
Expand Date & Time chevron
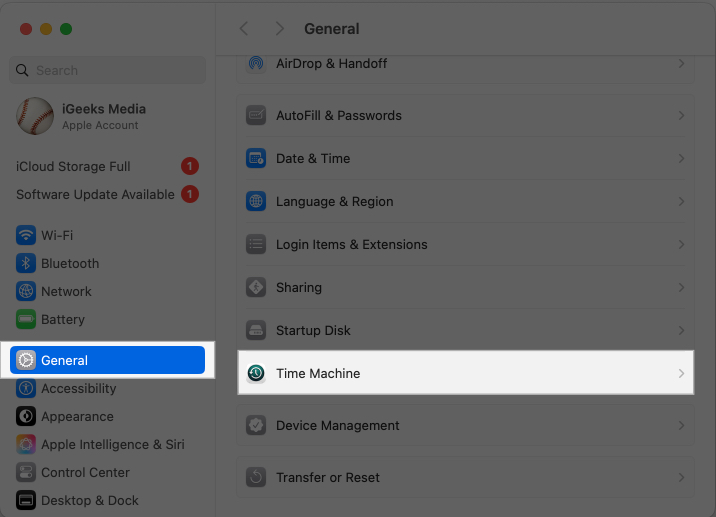pyautogui.click(x=681, y=158)
